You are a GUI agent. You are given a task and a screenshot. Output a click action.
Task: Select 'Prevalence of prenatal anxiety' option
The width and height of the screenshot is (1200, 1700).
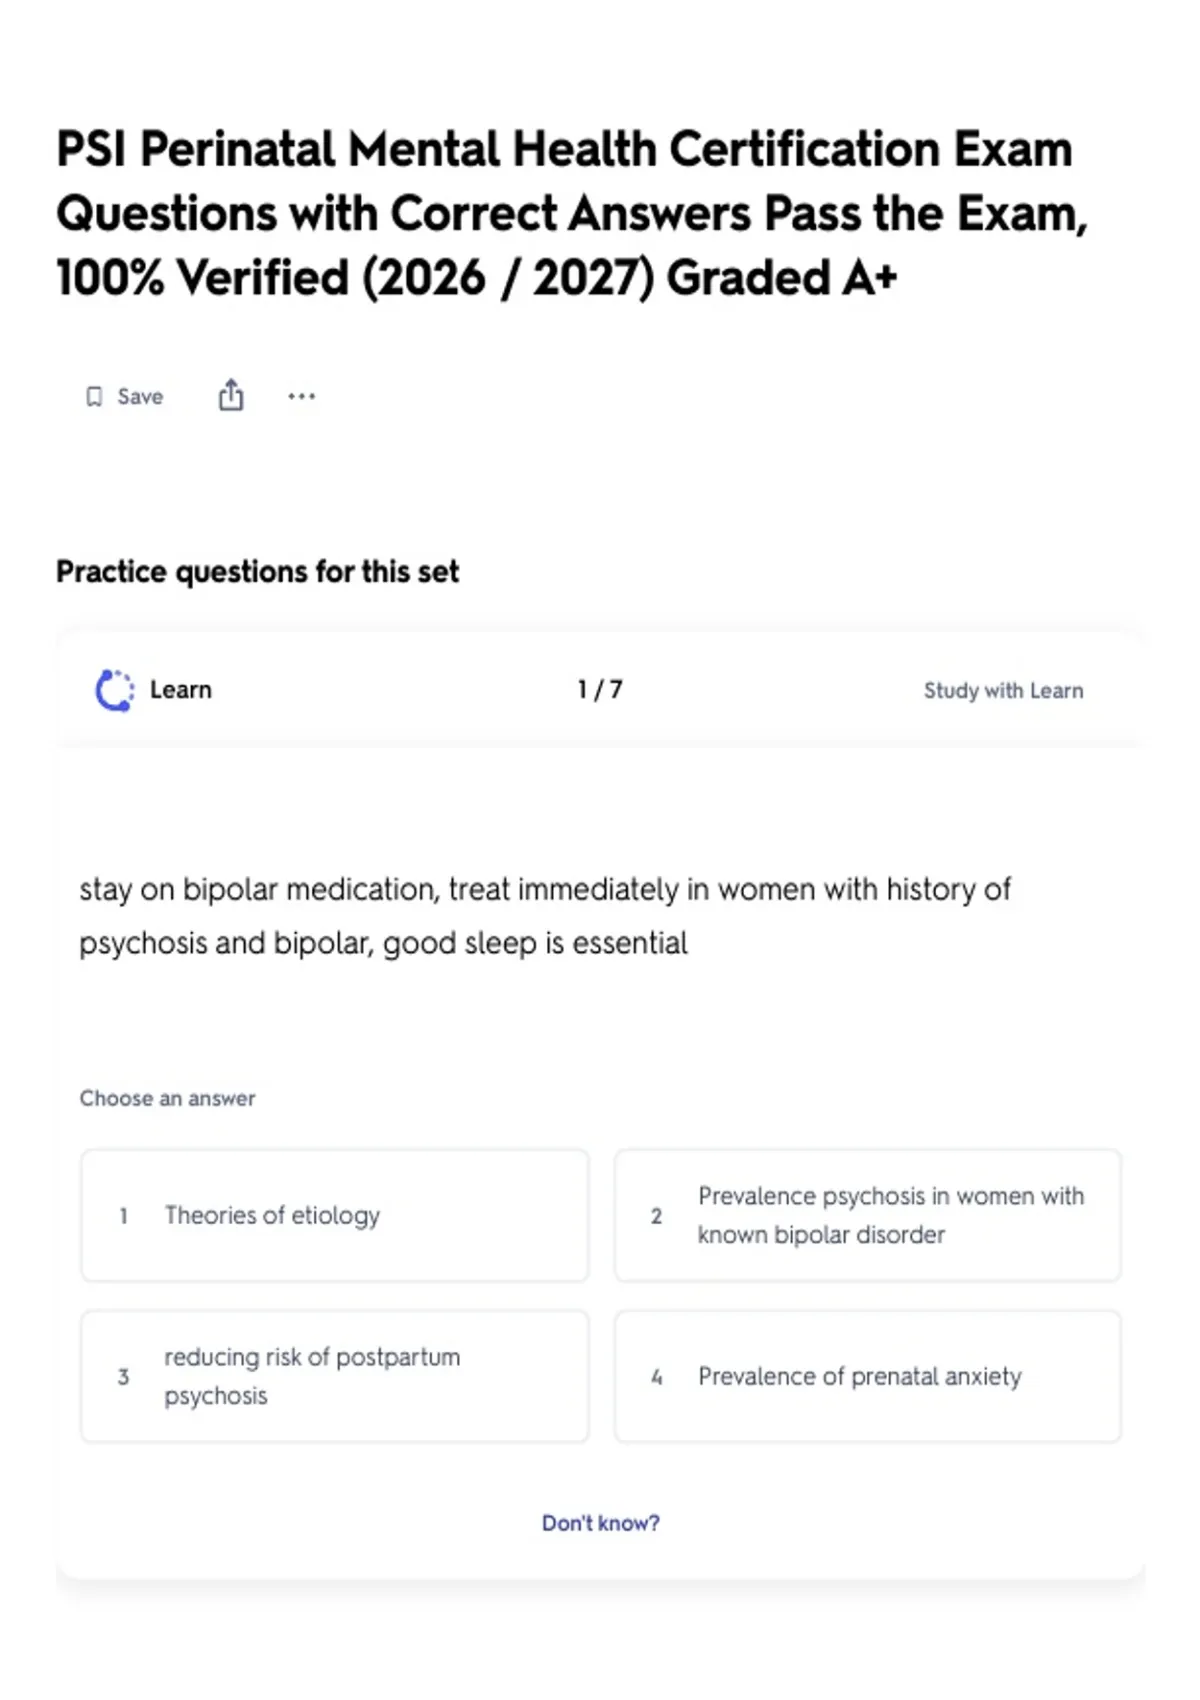[868, 1376]
